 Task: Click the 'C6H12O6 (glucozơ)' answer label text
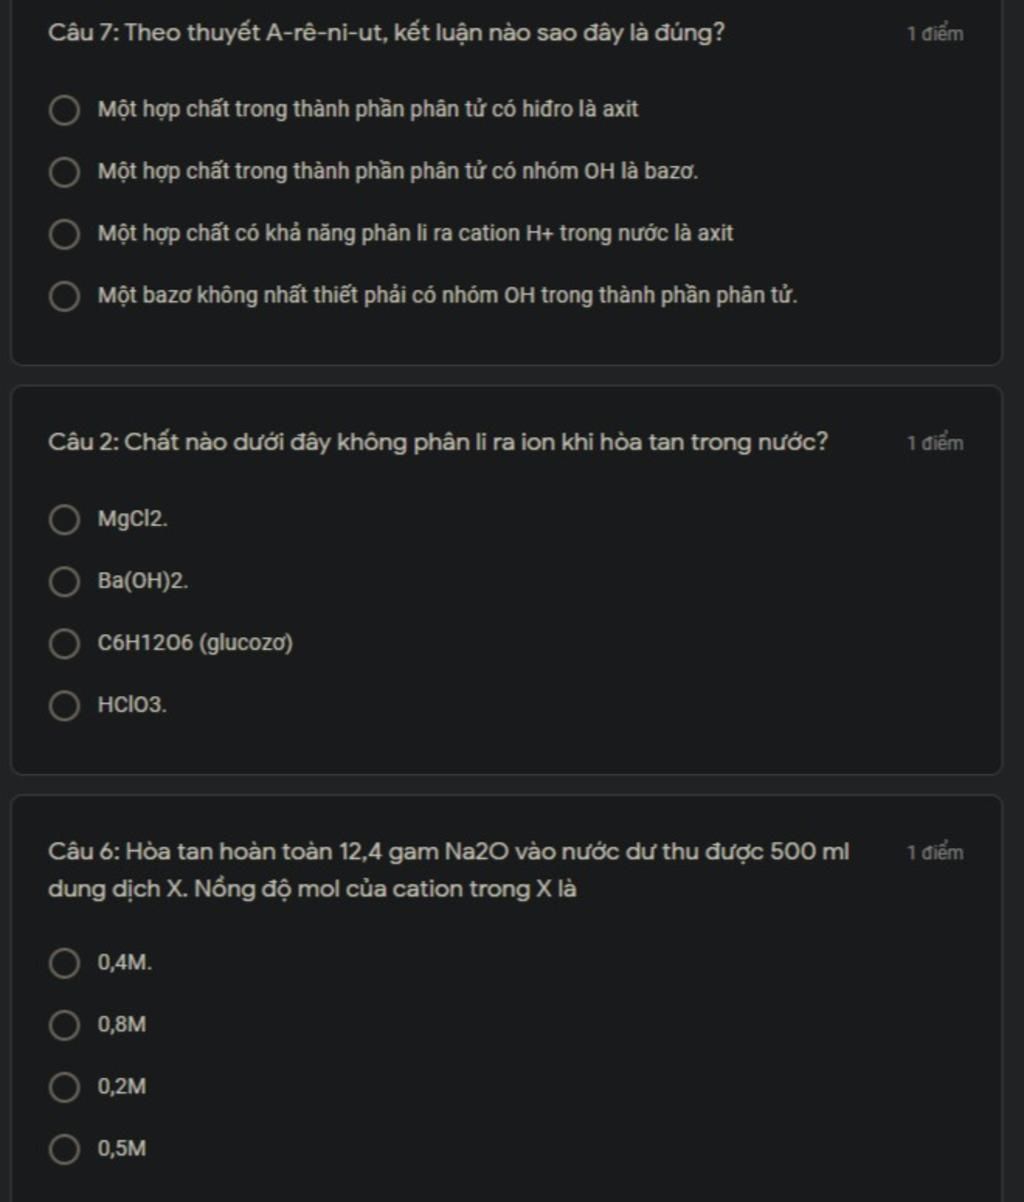(x=195, y=644)
